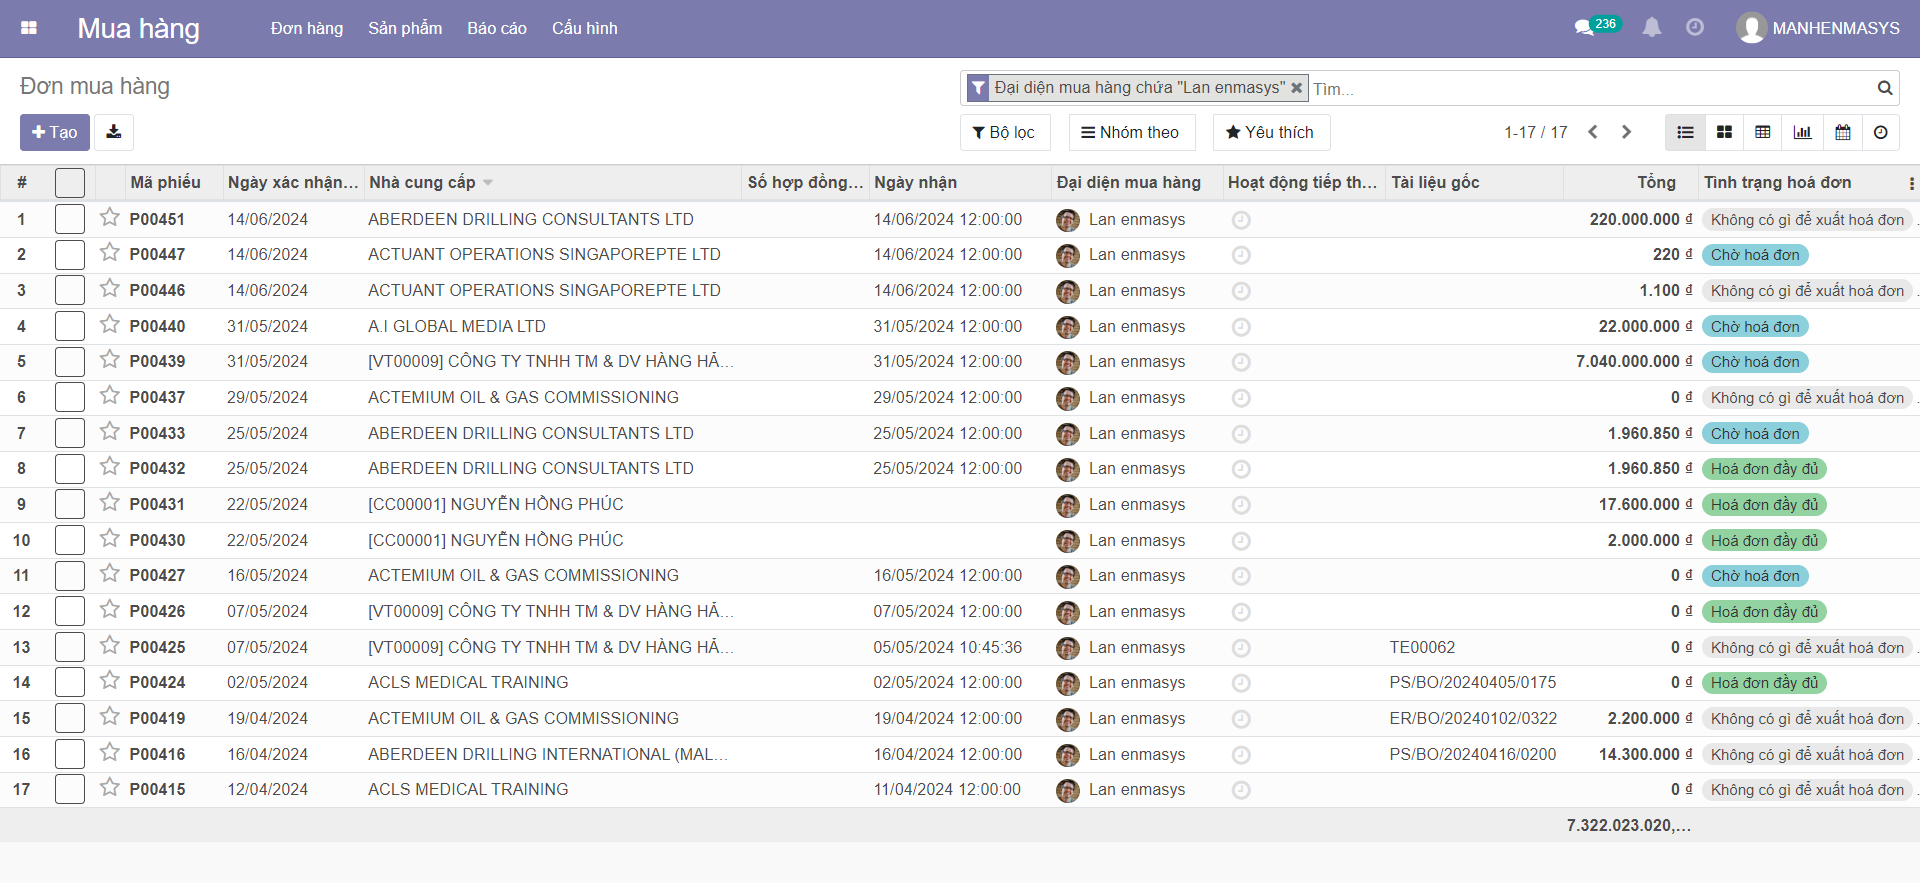This screenshot has height=883, width=1920.
Task: Tick the checkbox for row P00440
Action: [x=70, y=326]
